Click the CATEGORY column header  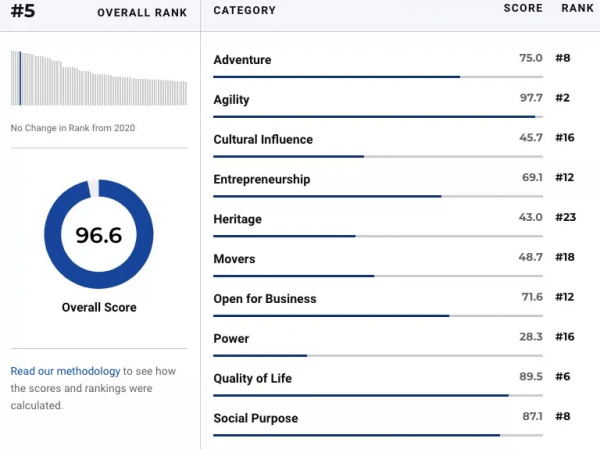[244, 11]
